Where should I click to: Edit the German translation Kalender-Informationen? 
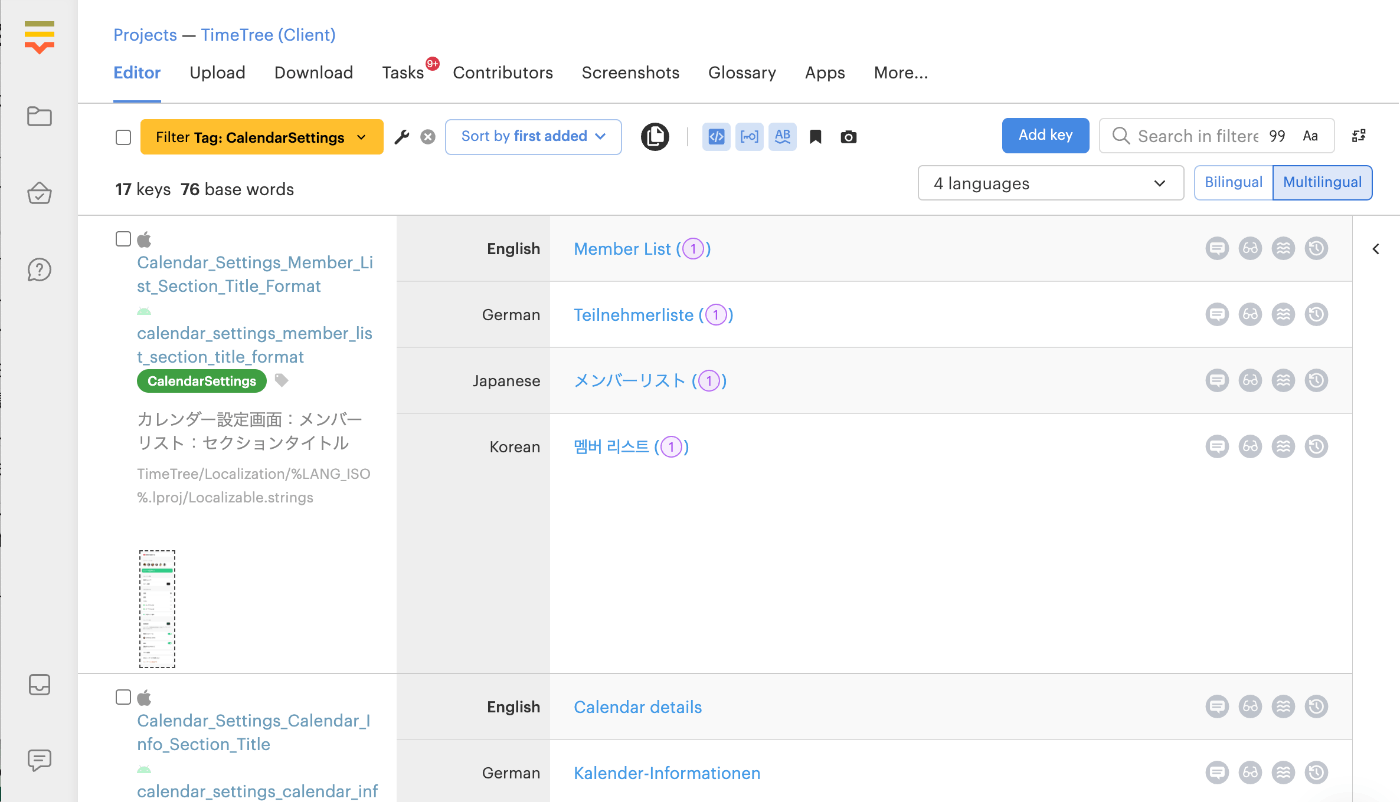(x=667, y=773)
